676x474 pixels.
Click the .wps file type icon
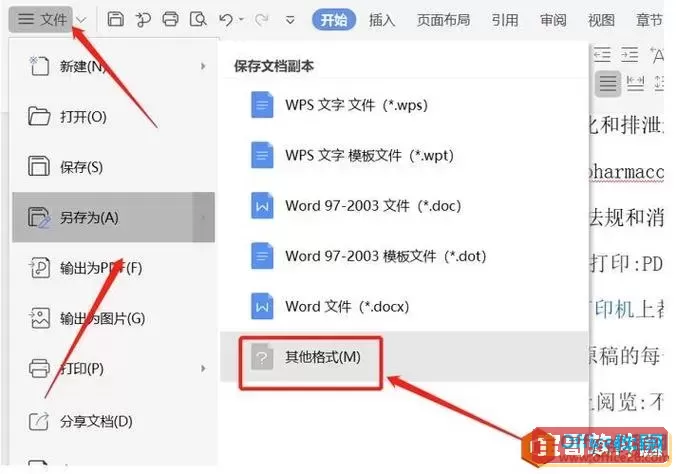[262, 105]
